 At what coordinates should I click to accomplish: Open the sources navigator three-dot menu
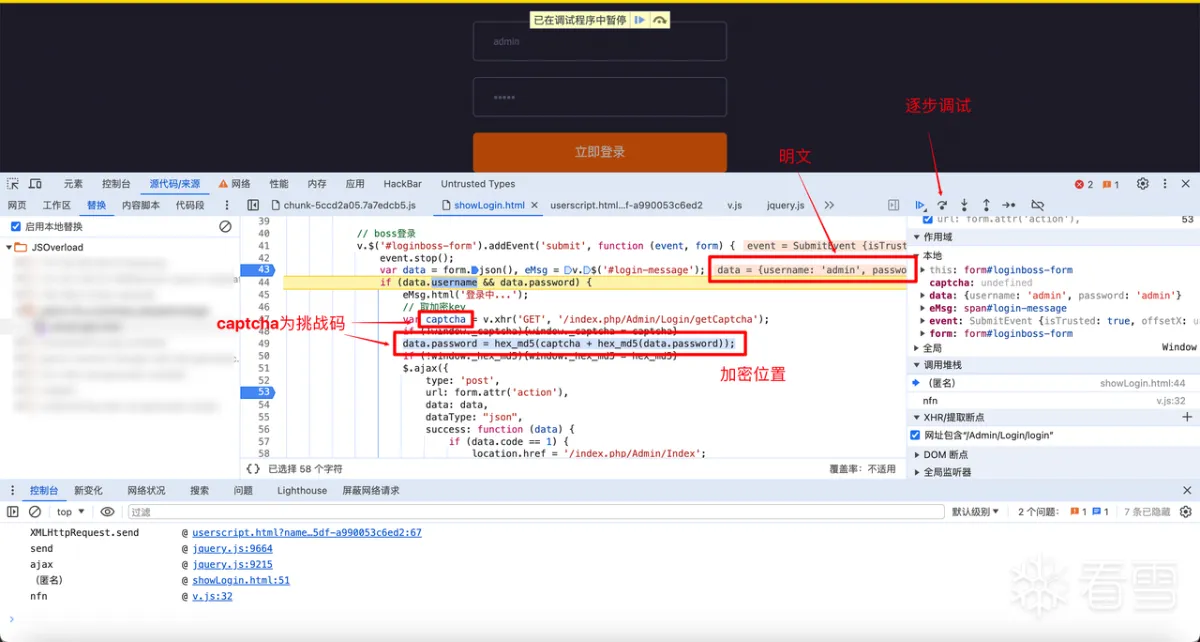click(226, 205)
